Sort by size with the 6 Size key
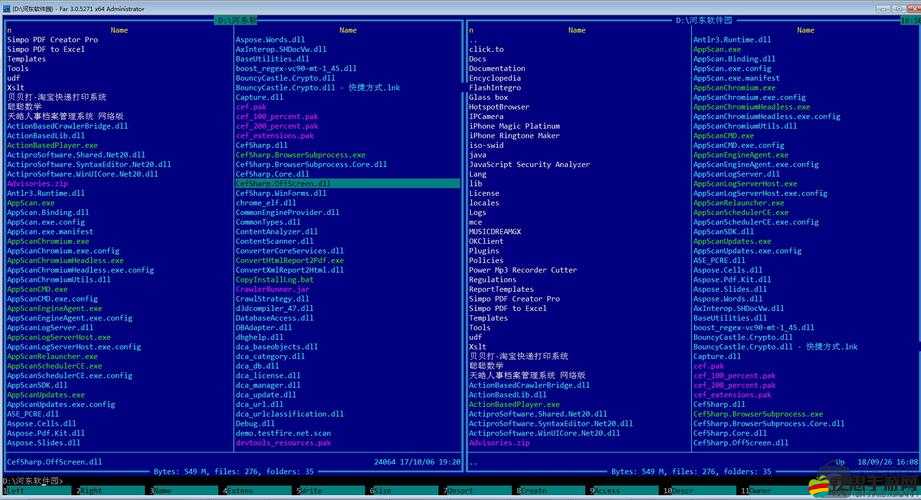The width and height of the screenshot is (921, 500). [x=405, y=491]
